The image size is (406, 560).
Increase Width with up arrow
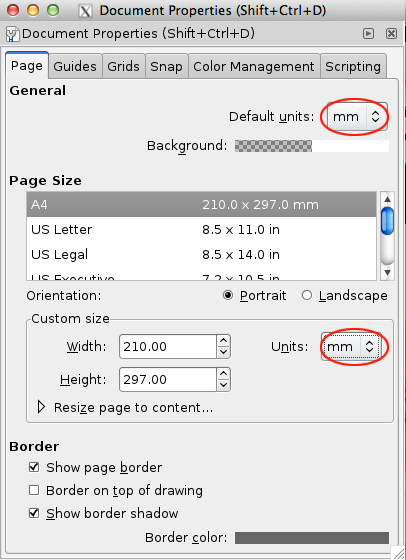[224, 340]
